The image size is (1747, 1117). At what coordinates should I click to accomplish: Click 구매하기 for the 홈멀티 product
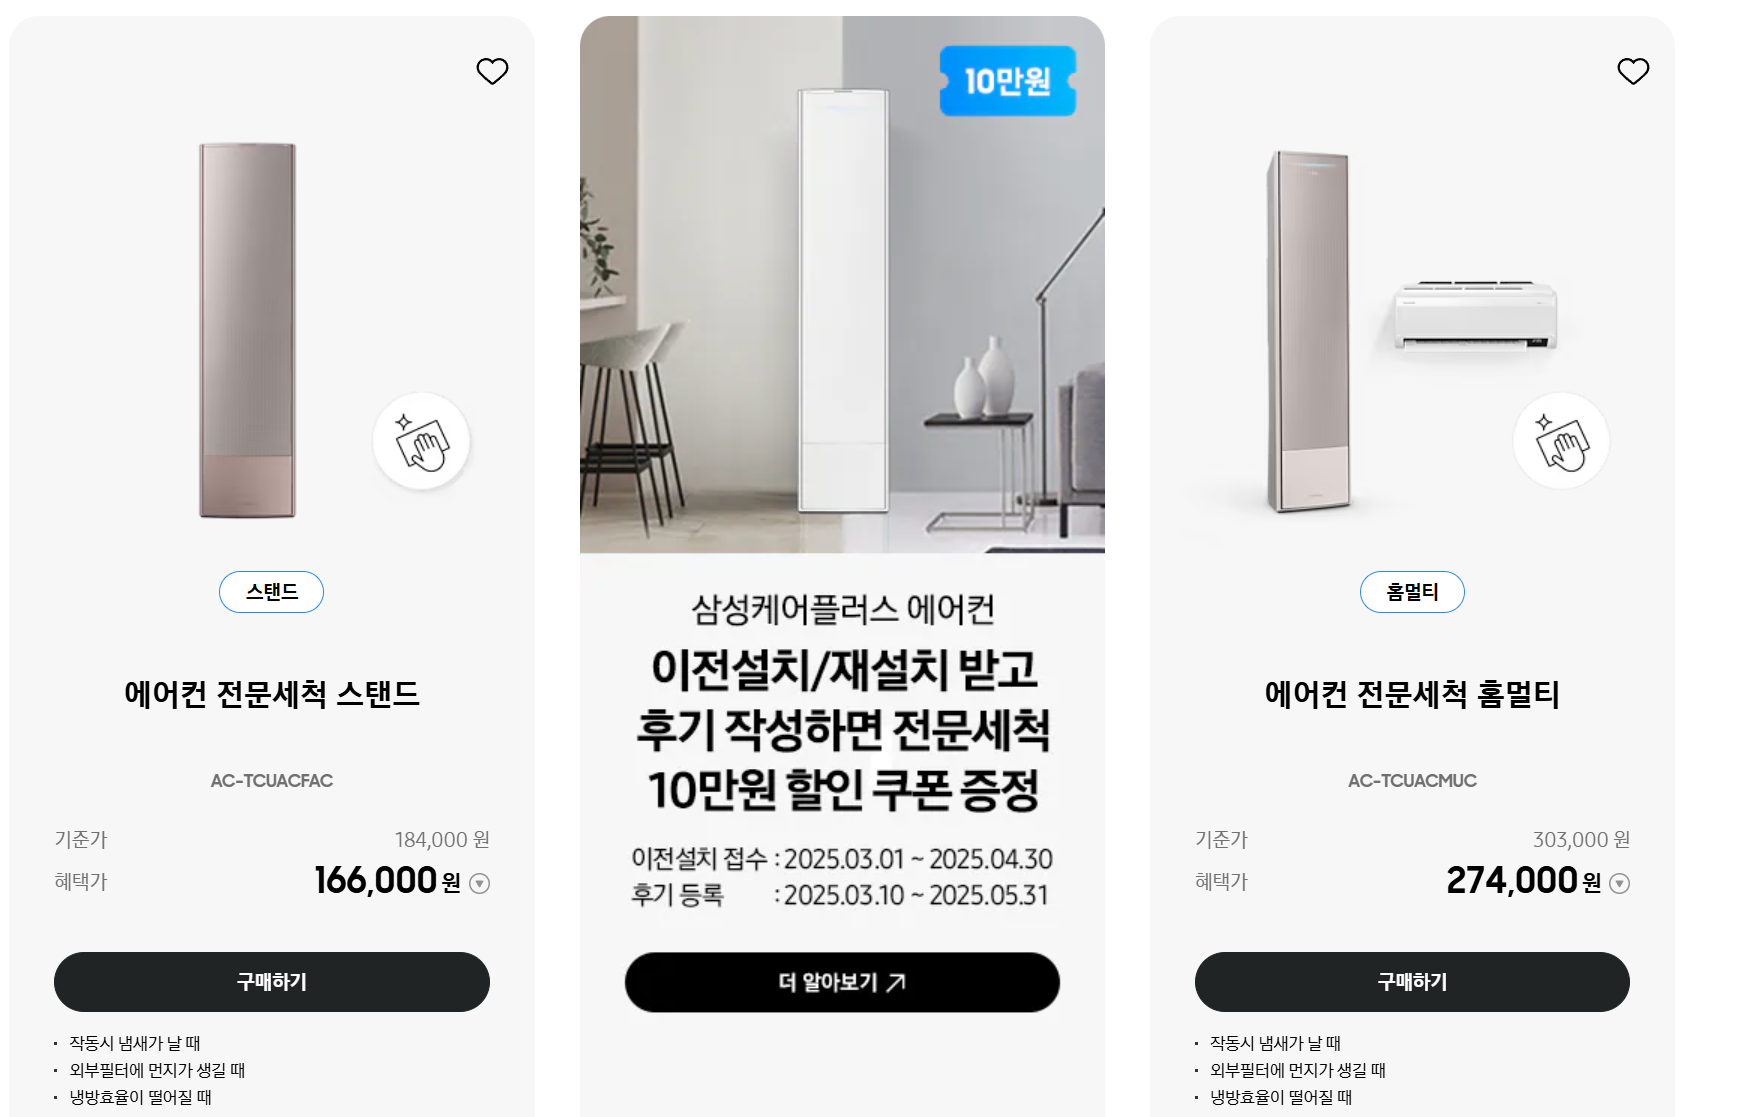pyautogui.click(x=1412, y=982)
